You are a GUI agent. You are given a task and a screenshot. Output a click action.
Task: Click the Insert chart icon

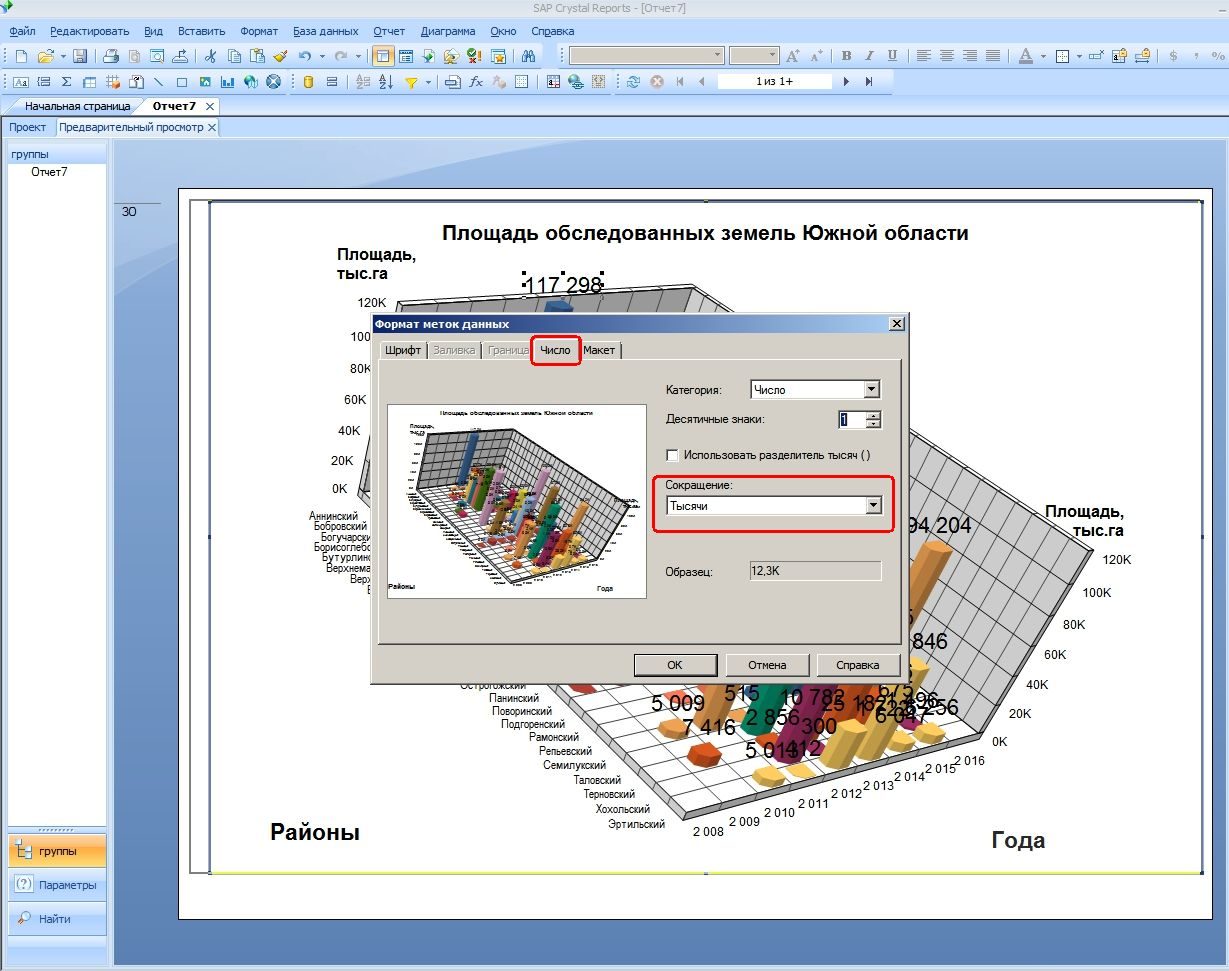click(228, 82)
